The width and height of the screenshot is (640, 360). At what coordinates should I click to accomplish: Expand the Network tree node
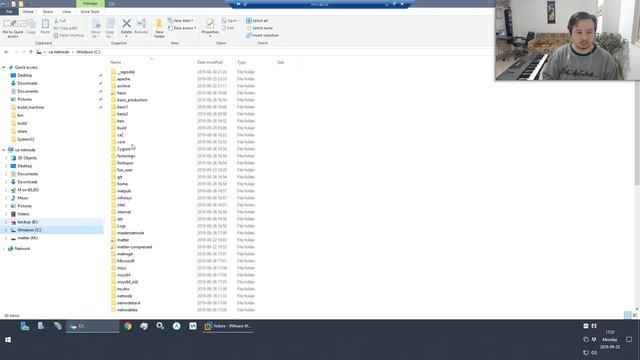4,249
